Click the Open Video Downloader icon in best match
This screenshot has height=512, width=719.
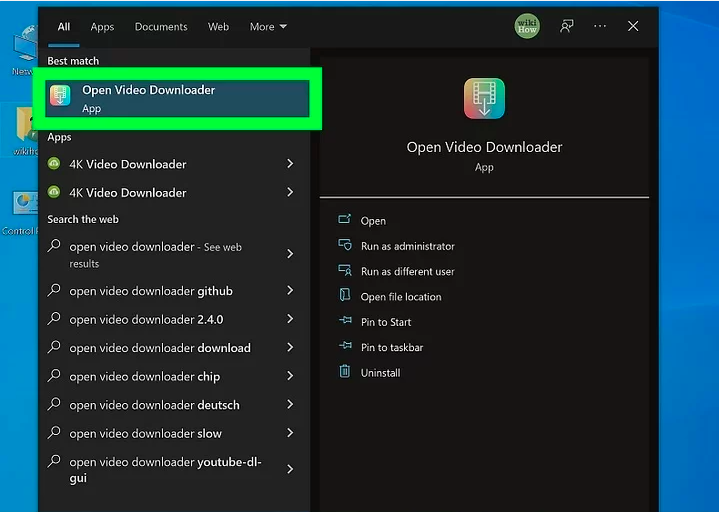60,95
